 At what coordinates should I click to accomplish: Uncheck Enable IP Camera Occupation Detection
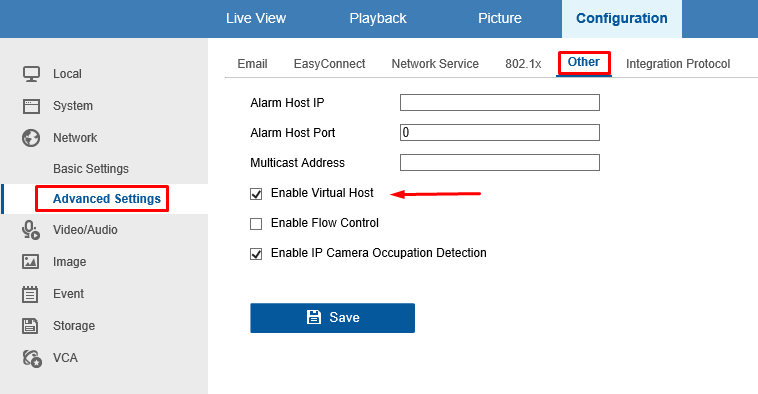pyautogui.click(x=256, y=254)
